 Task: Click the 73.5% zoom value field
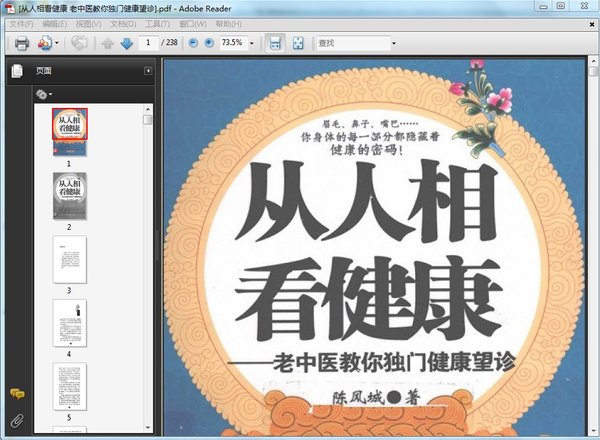233,42
